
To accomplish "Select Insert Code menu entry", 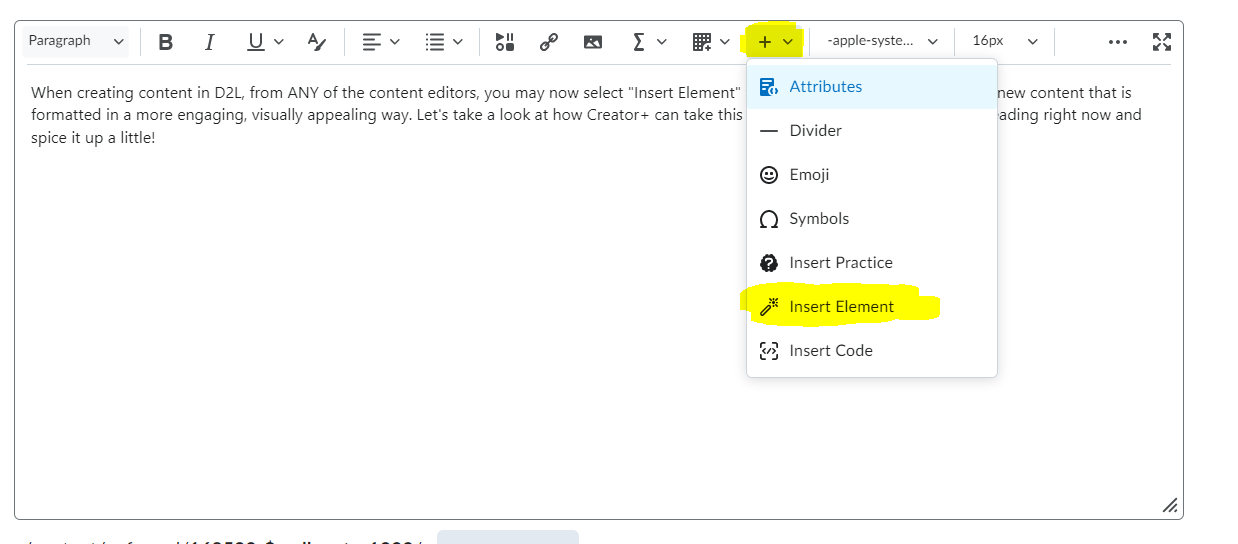I will tap(872, 351).
